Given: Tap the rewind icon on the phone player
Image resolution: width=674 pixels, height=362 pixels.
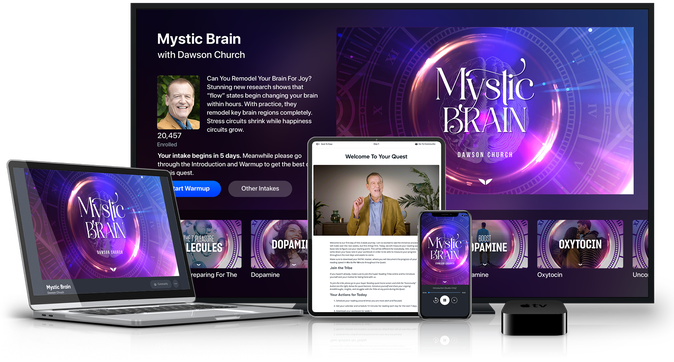Looking at the screenshot, I should pyautogui.click(x=435, y=300).
